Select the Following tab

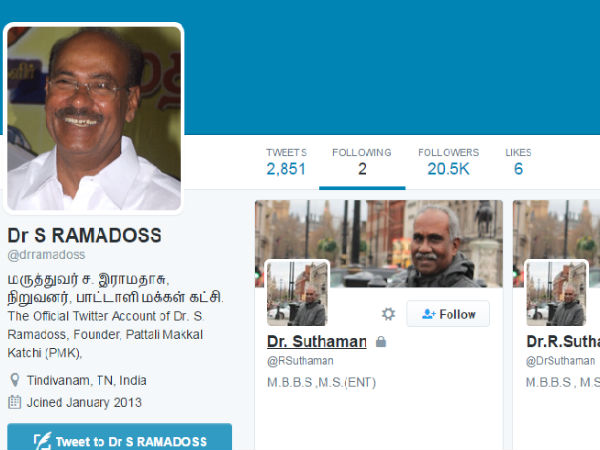click(x=362, y=162)
